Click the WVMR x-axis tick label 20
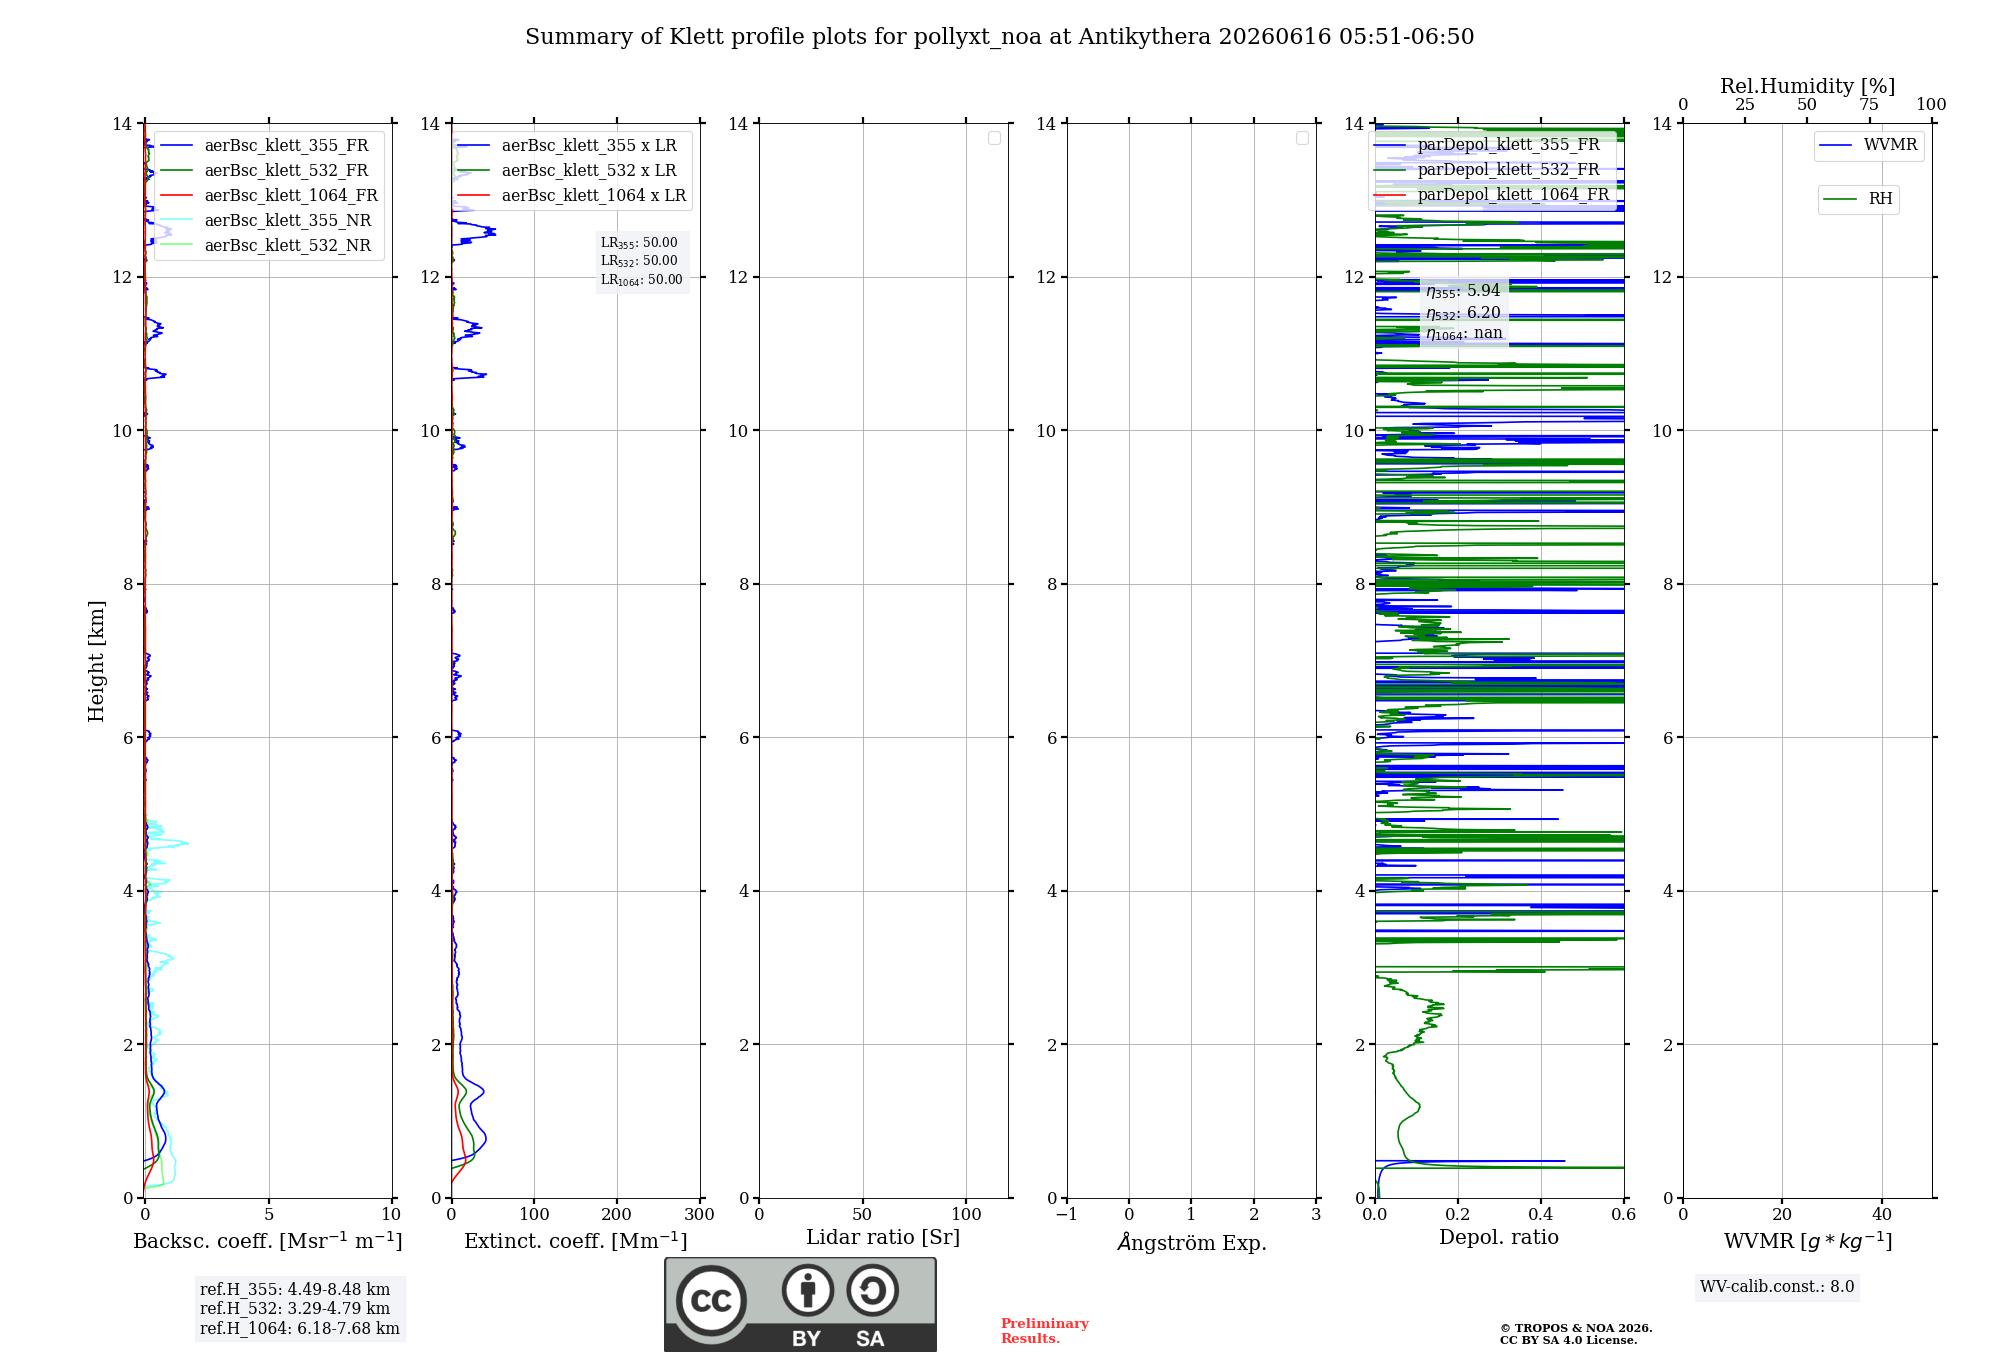2000x1360 pixels. point(1782,1215)
